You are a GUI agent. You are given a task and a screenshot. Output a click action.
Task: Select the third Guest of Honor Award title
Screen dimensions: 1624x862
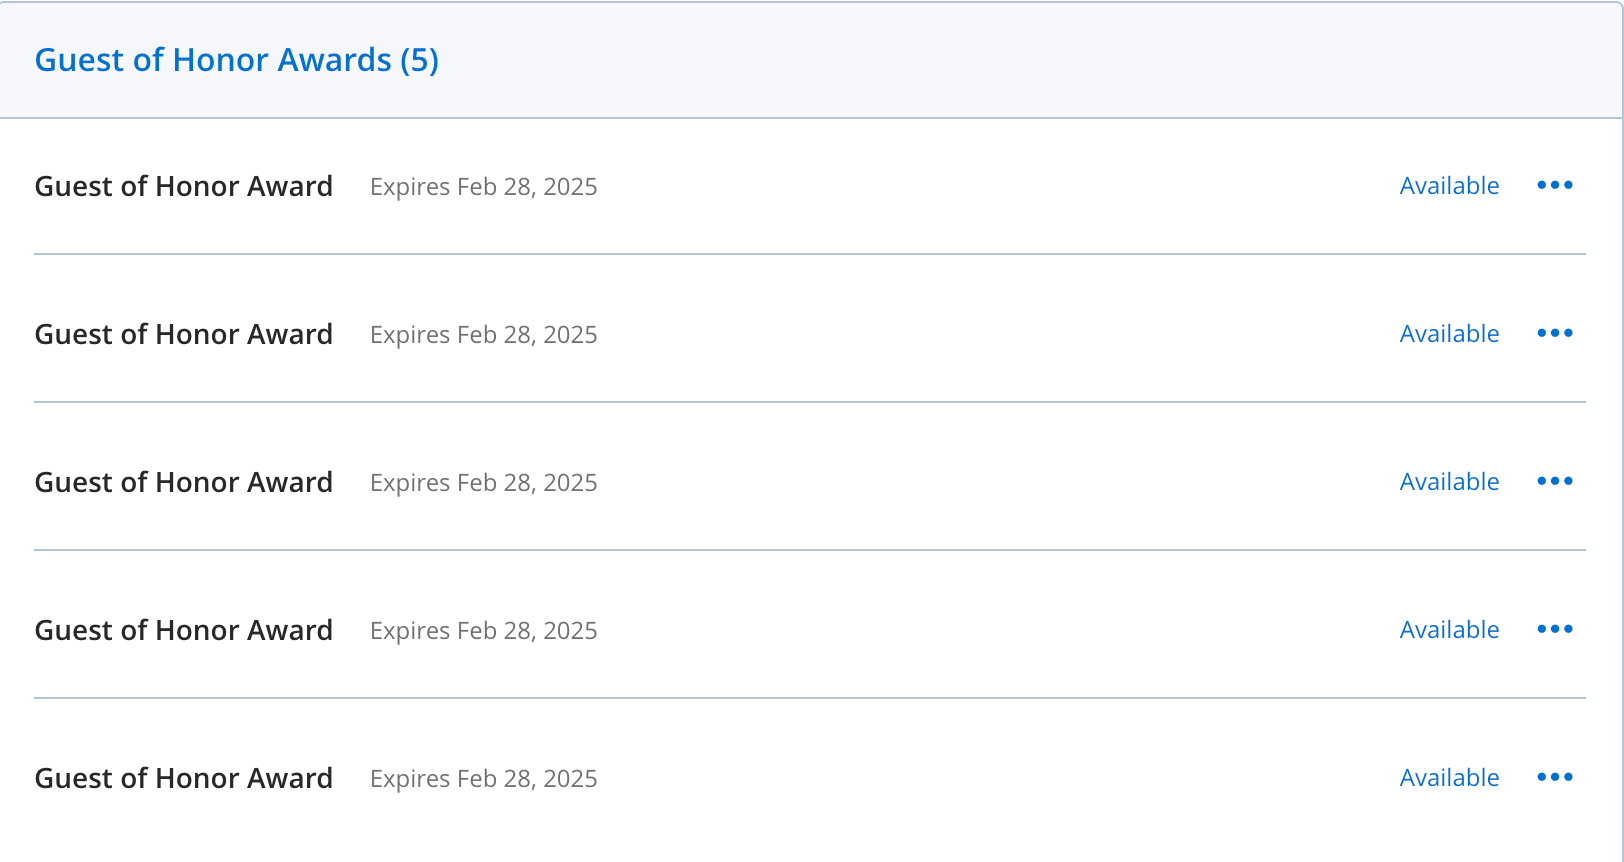(184, 483)
